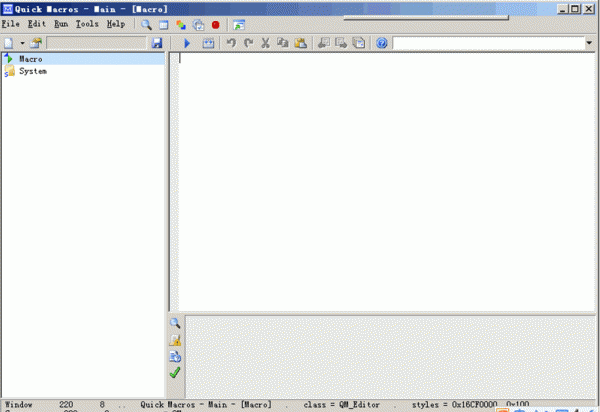
Task: Click the 'Window' label in the status bar
Action: coord(18,404)
